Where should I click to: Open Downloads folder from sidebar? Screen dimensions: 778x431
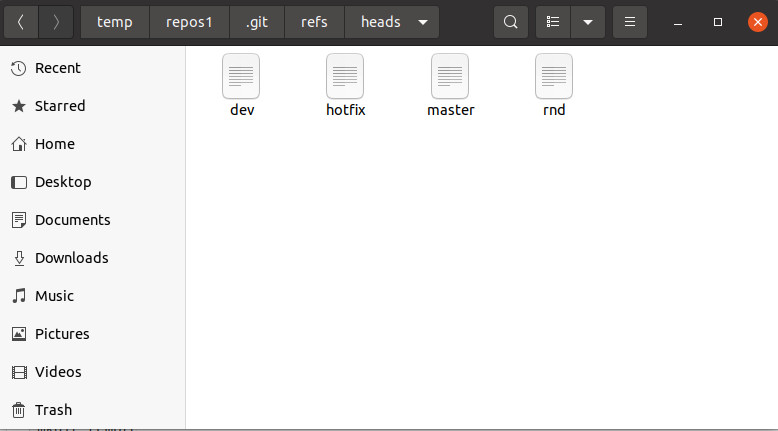click(71, 258)
